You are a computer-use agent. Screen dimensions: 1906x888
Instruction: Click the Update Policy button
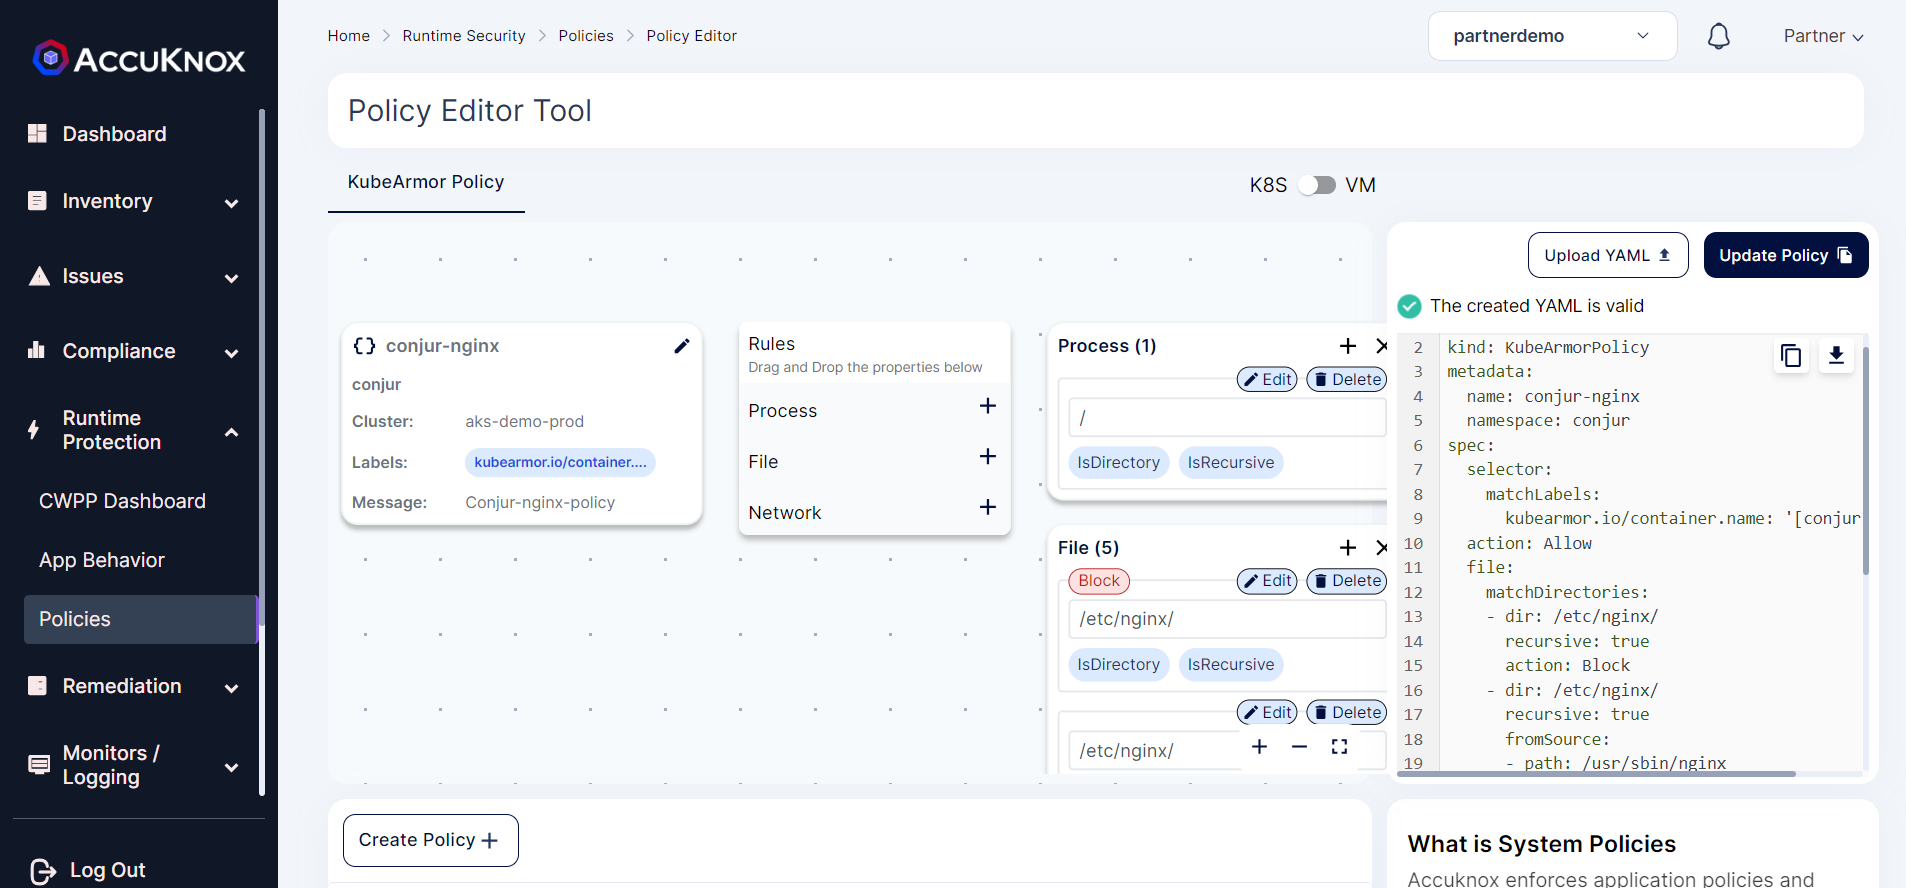point(1785,256)
